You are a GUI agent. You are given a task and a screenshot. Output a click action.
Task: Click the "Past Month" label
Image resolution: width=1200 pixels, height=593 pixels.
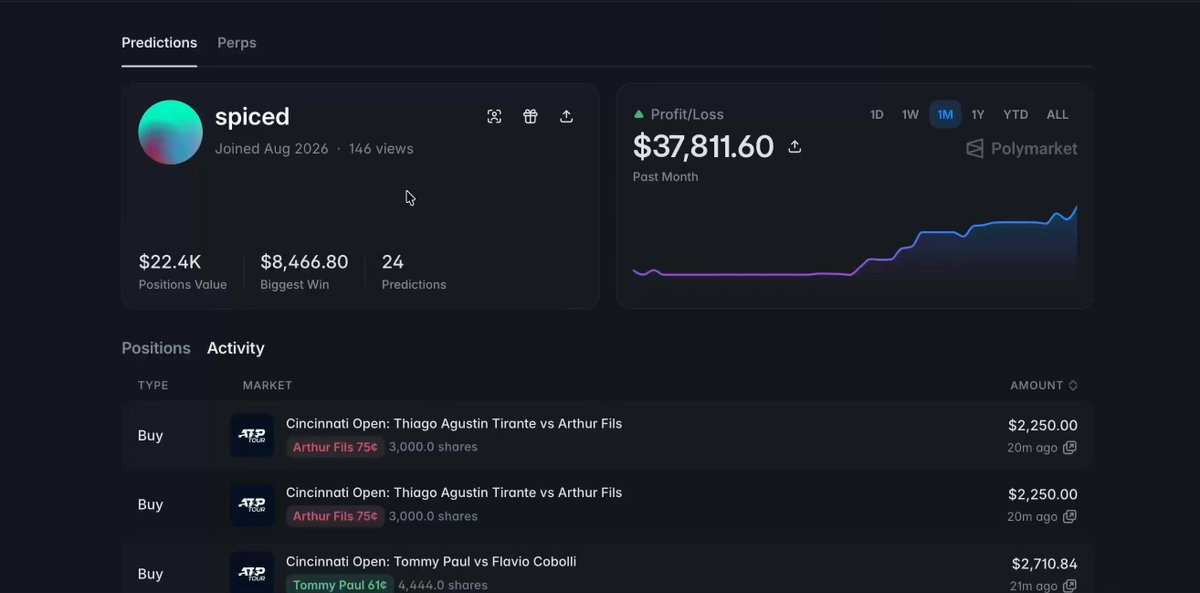(x=665, y=177)
